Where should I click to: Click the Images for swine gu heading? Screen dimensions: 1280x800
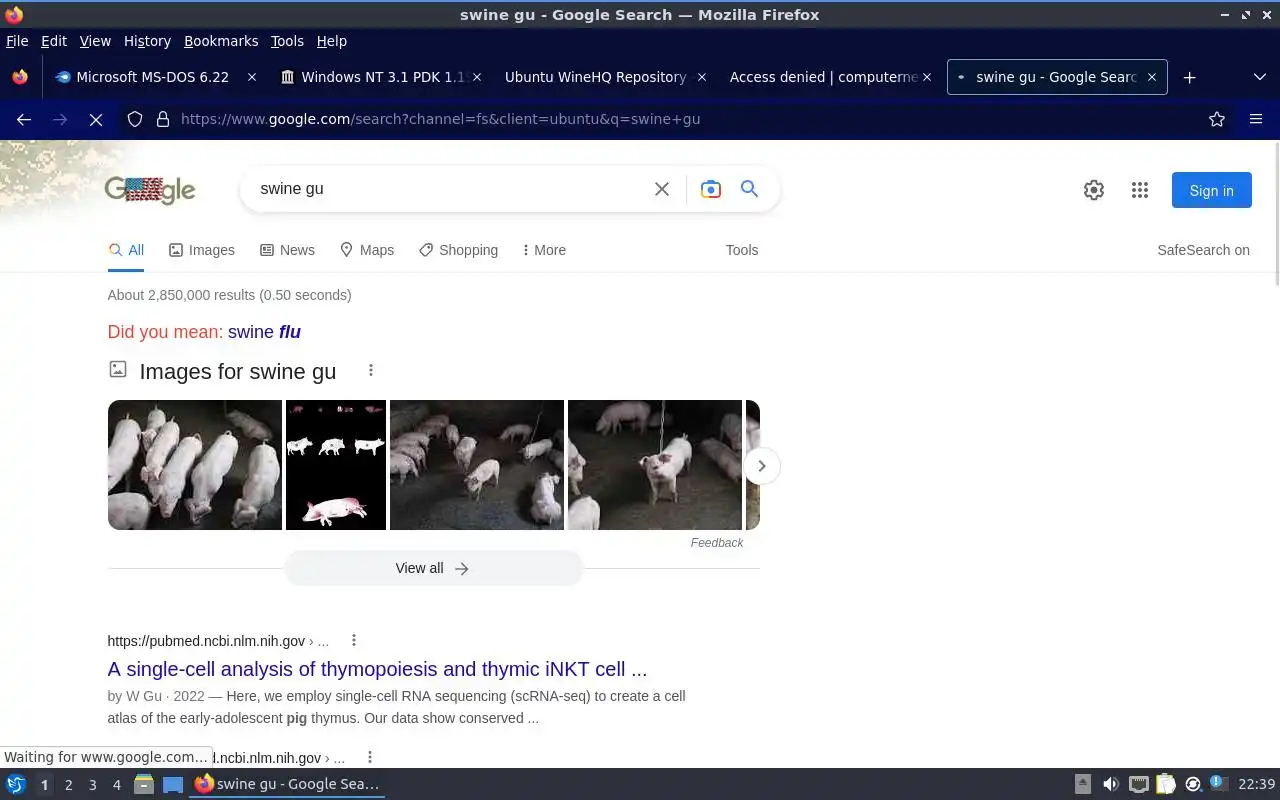(238, 371)
